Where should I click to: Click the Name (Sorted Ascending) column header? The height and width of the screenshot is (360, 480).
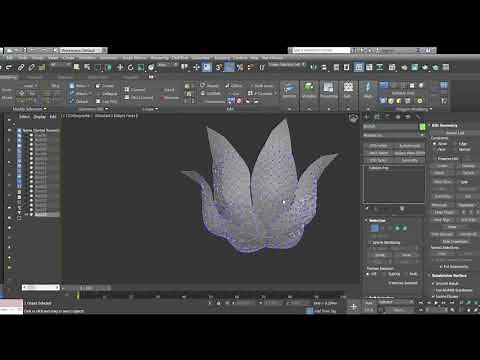41,130
